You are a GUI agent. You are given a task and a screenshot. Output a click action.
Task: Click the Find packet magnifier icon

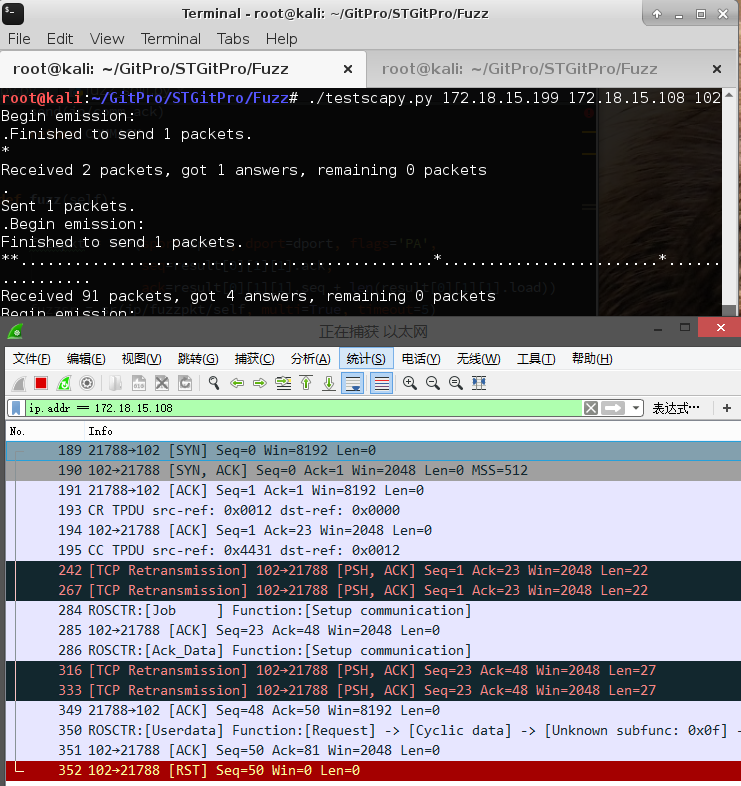coord(213,383)
